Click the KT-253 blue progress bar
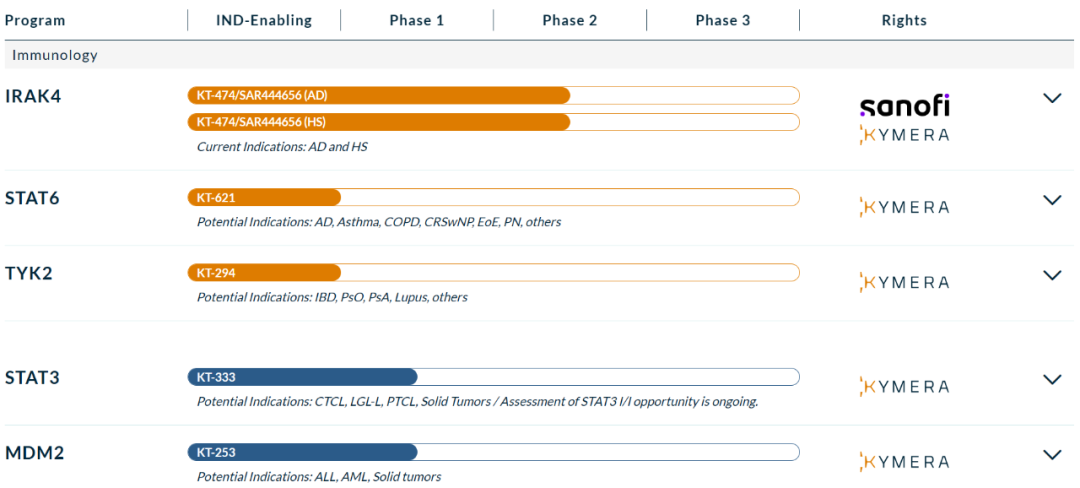Image resolution: width=1080 pixels, height=488 pixels. click(x=302, y=452)
